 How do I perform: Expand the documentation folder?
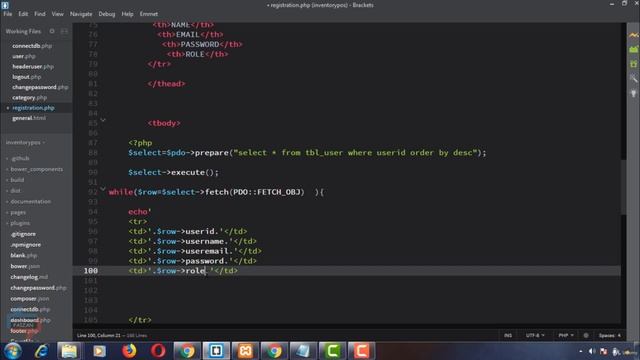click(30, 202)
